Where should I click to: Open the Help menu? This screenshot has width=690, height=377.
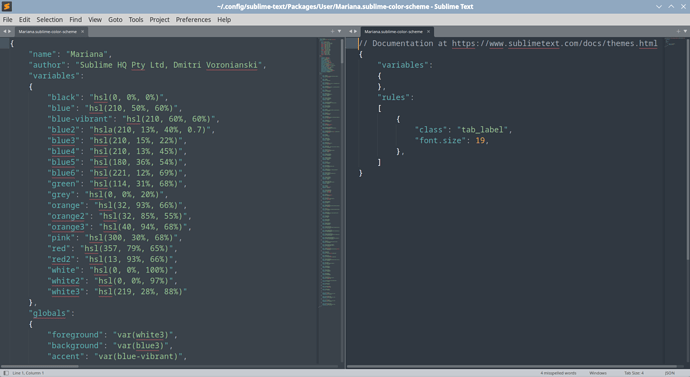click(224, 19)
